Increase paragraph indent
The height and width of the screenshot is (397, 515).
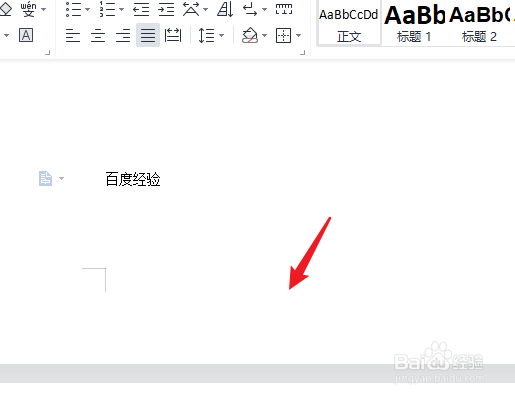[166, 9]
